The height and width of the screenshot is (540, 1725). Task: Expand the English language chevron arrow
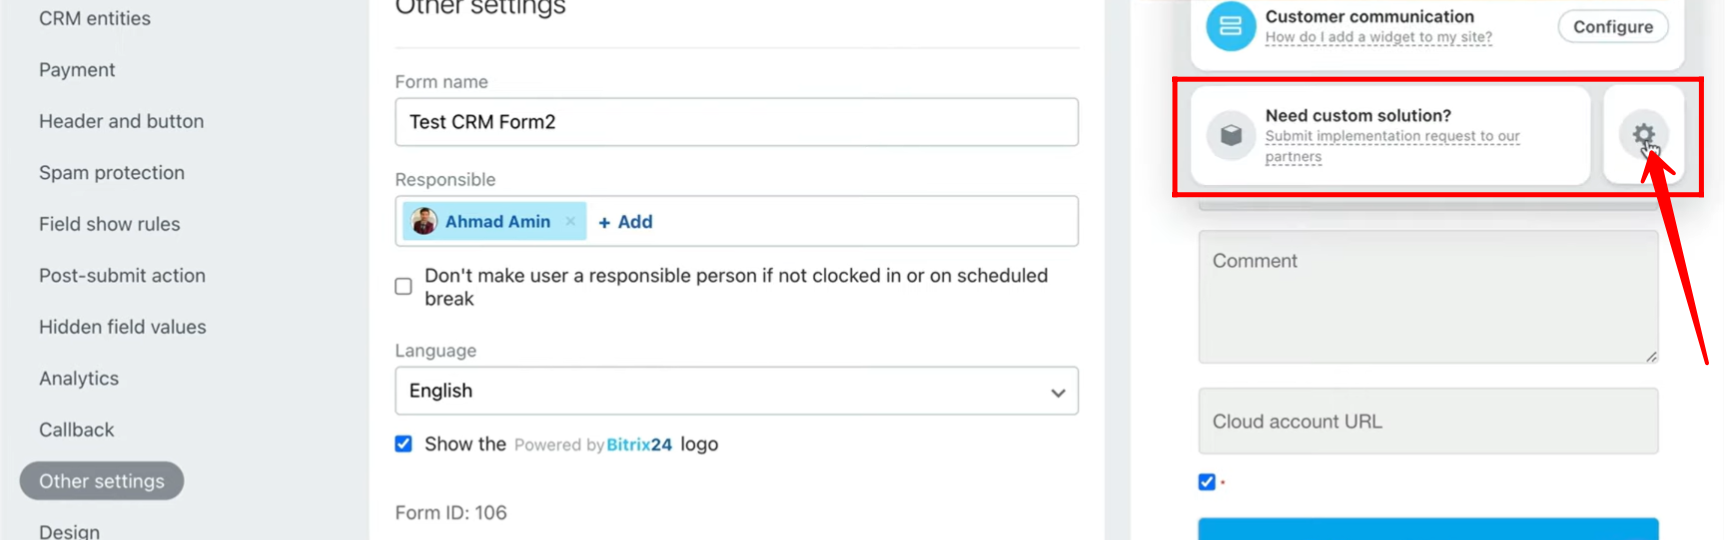pyautogui.click(x=1057, y=393)
